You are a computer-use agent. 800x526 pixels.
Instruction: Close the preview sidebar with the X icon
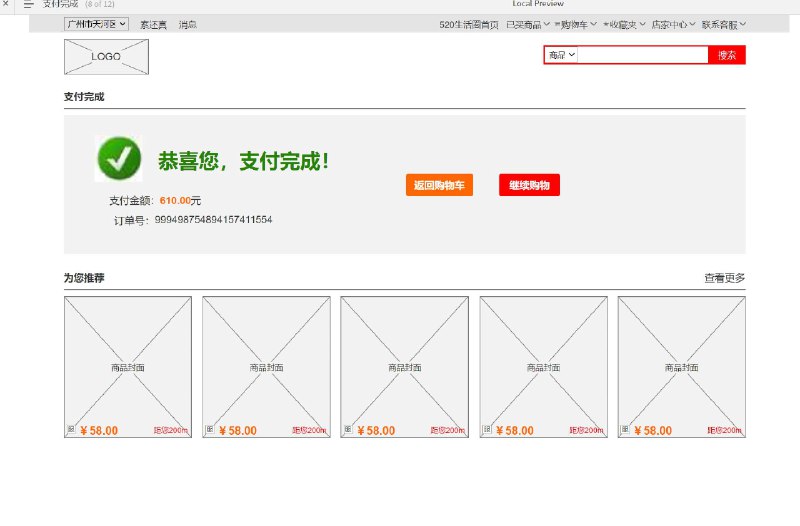[x=6, y=3]
